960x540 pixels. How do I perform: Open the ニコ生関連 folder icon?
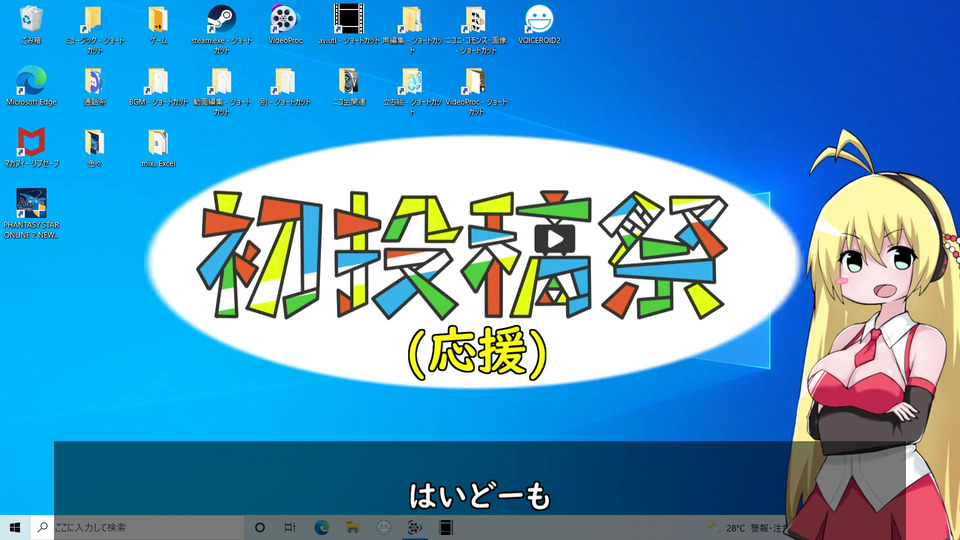tap(348, 81)
